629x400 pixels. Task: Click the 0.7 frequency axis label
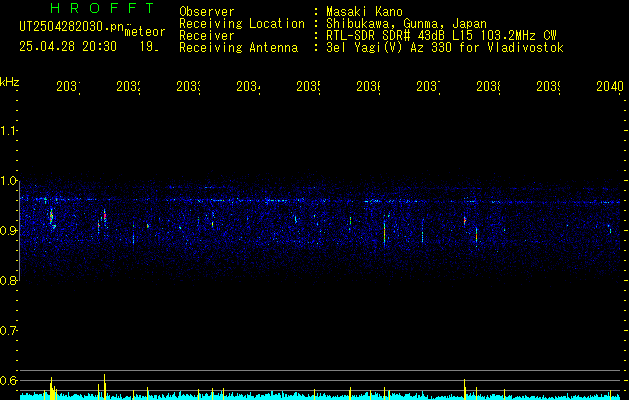tap(8, 331)
